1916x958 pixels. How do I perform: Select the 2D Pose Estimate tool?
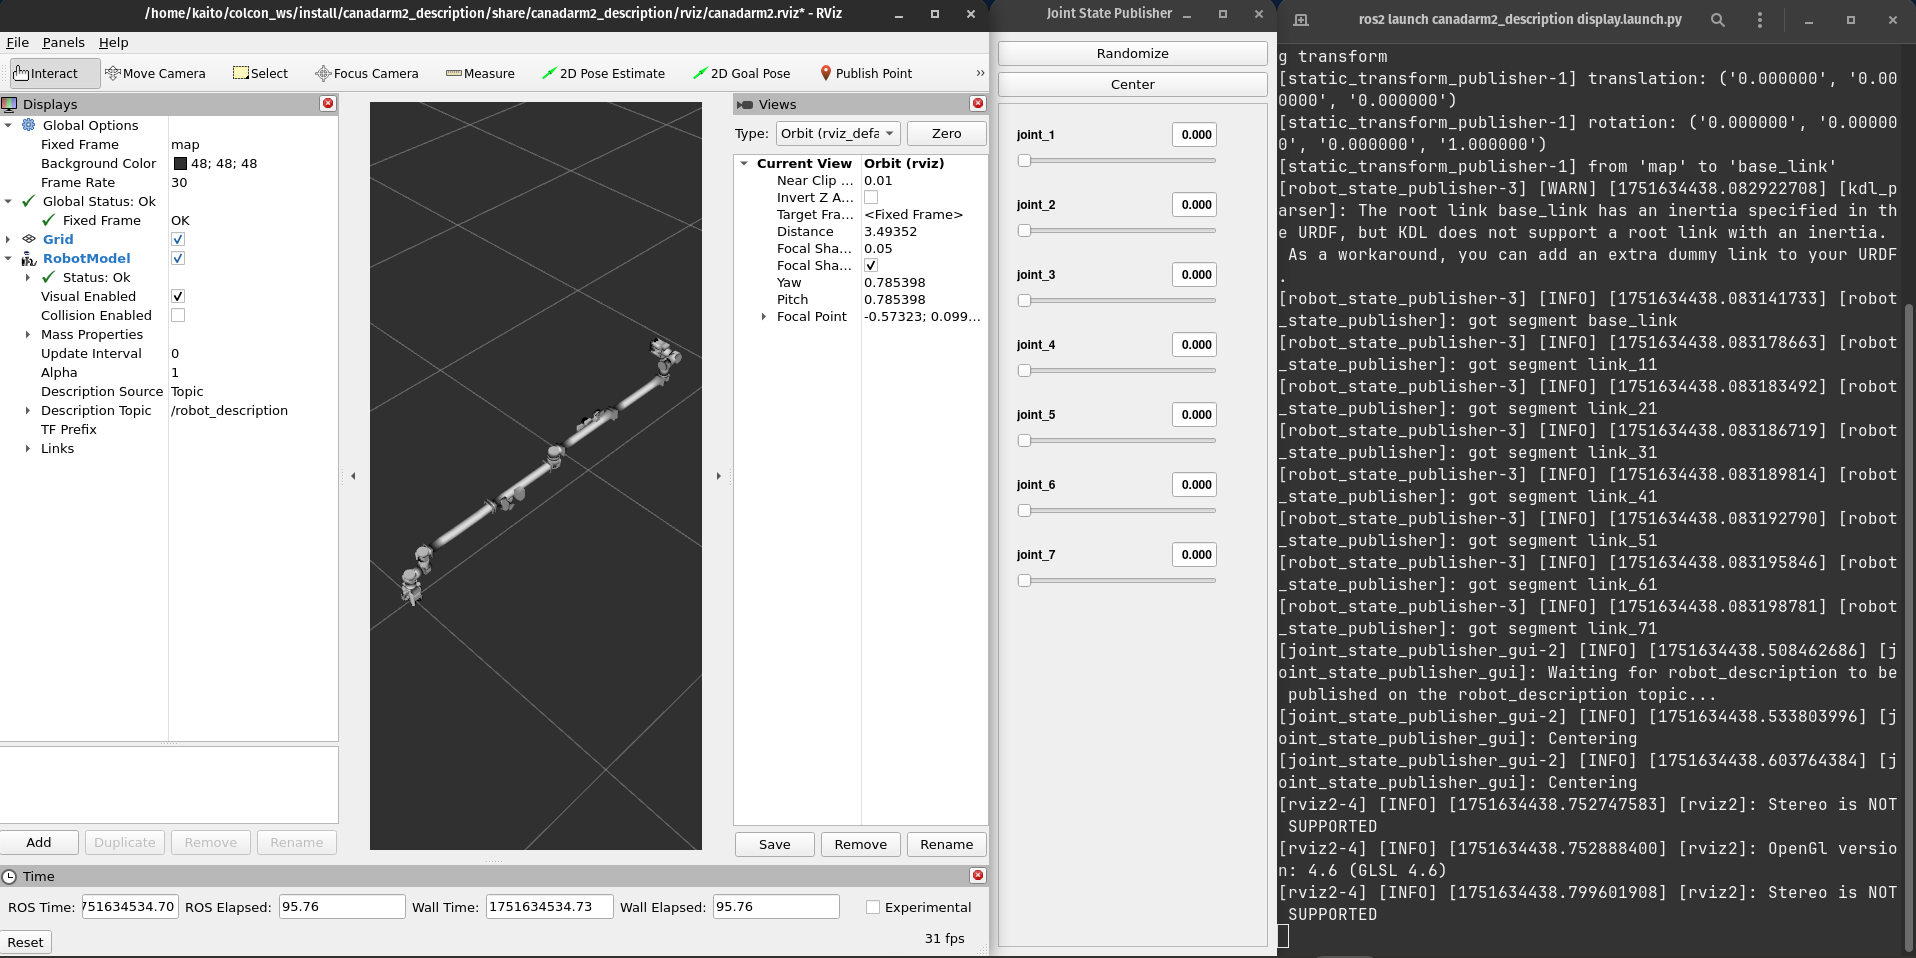[603, 73]
